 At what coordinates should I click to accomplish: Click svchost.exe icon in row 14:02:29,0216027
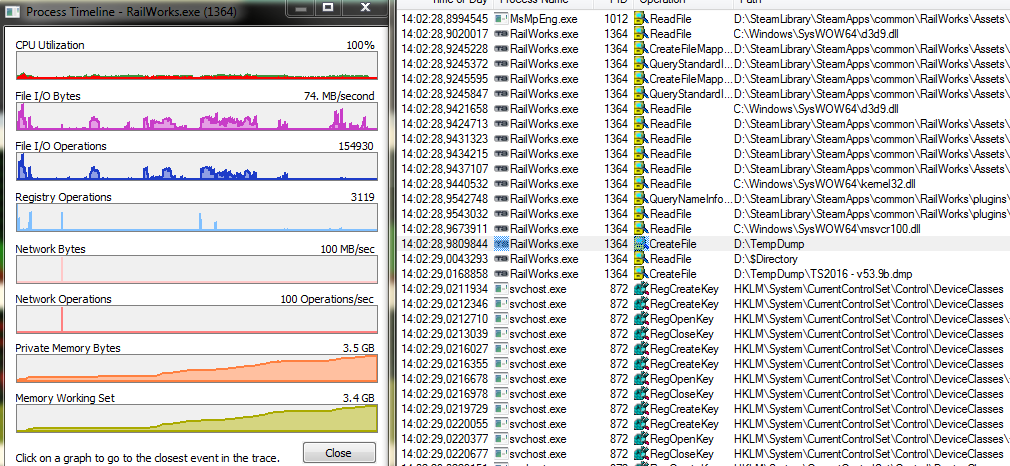tap(501, 349)
